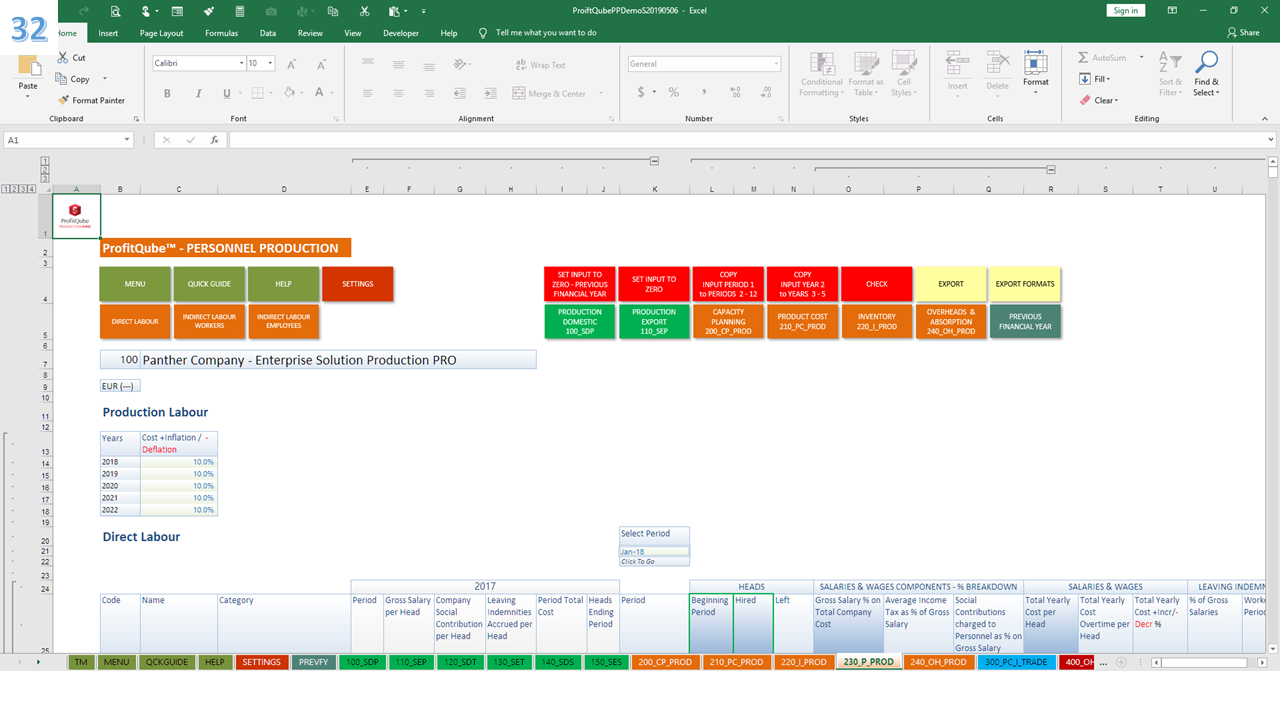Click the Accounting Number Format dollar icon
The height and width of the screenshot is (720, 1280).
(641, 92)
